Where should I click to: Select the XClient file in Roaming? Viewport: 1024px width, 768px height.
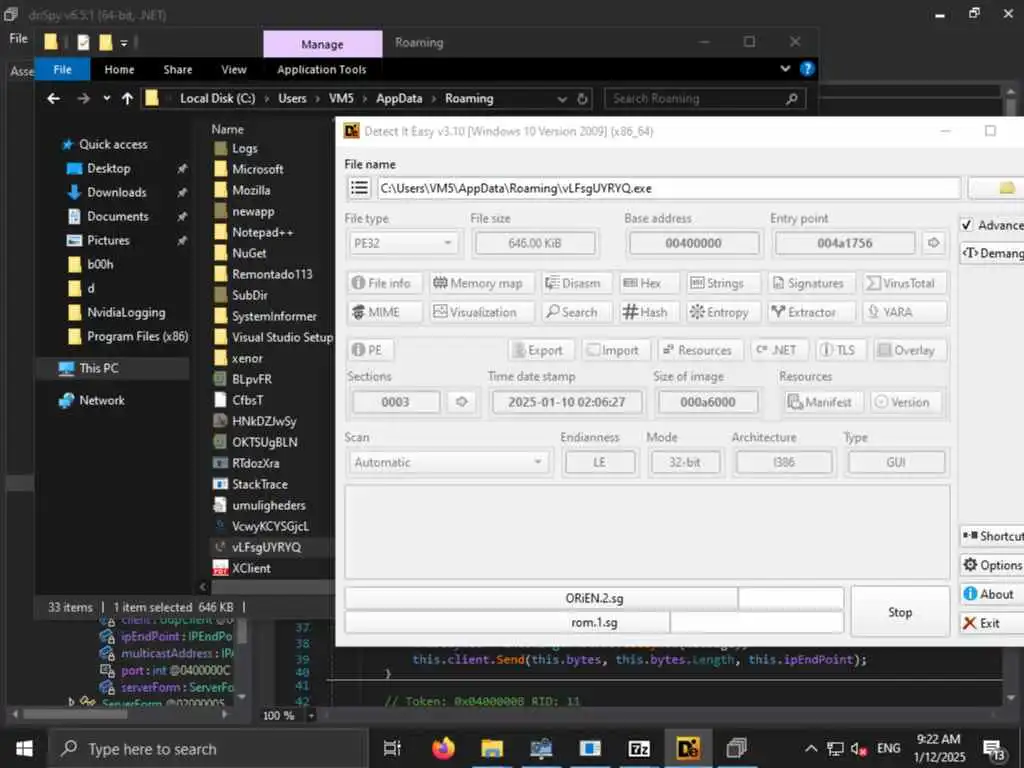point(251,568)
